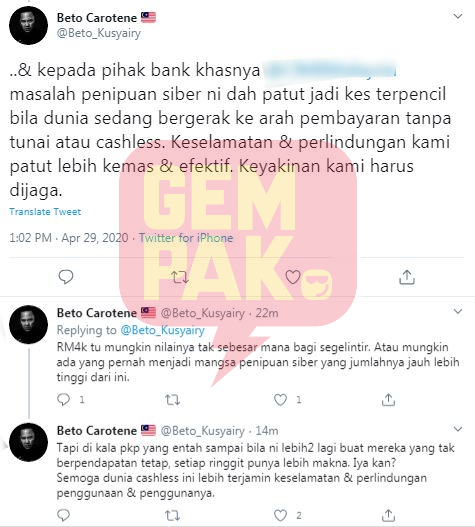The image size is (475, 527).
Task: Like the 22m reply about RM4k
Action: coord(280,399)
